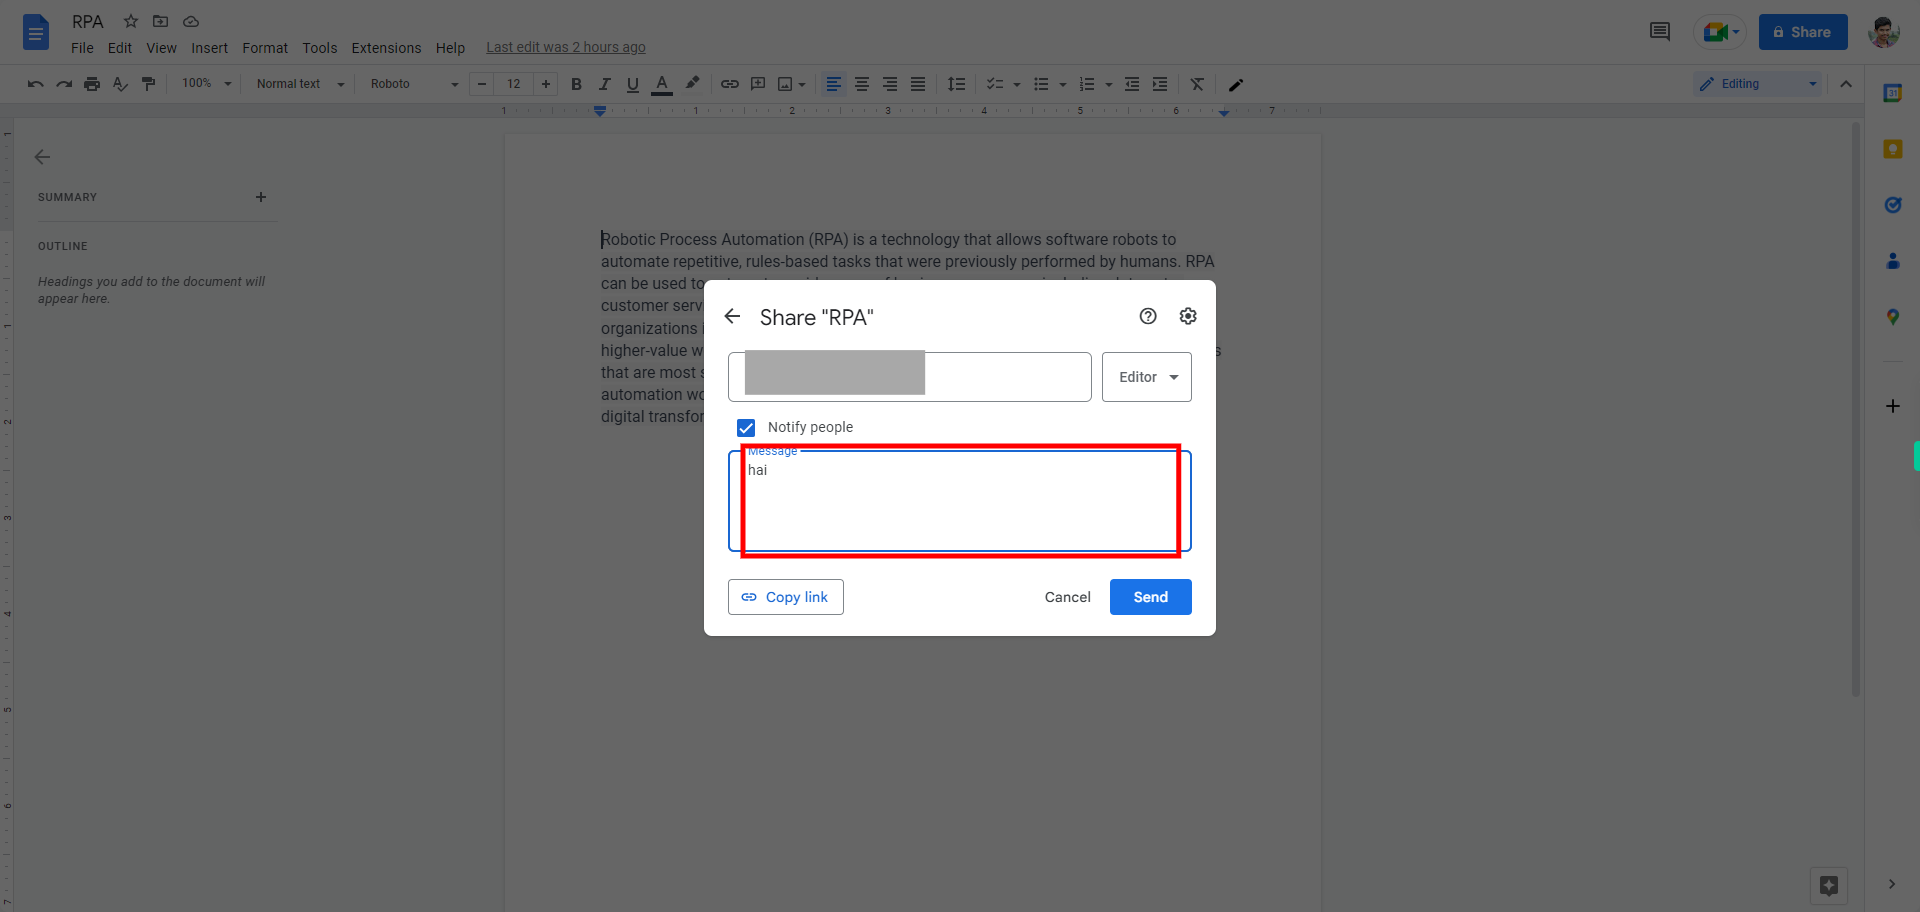The width and height of the screenshot is (1920, 912).
Task: Click the add comment icon in toolbar
Action: 758,84
